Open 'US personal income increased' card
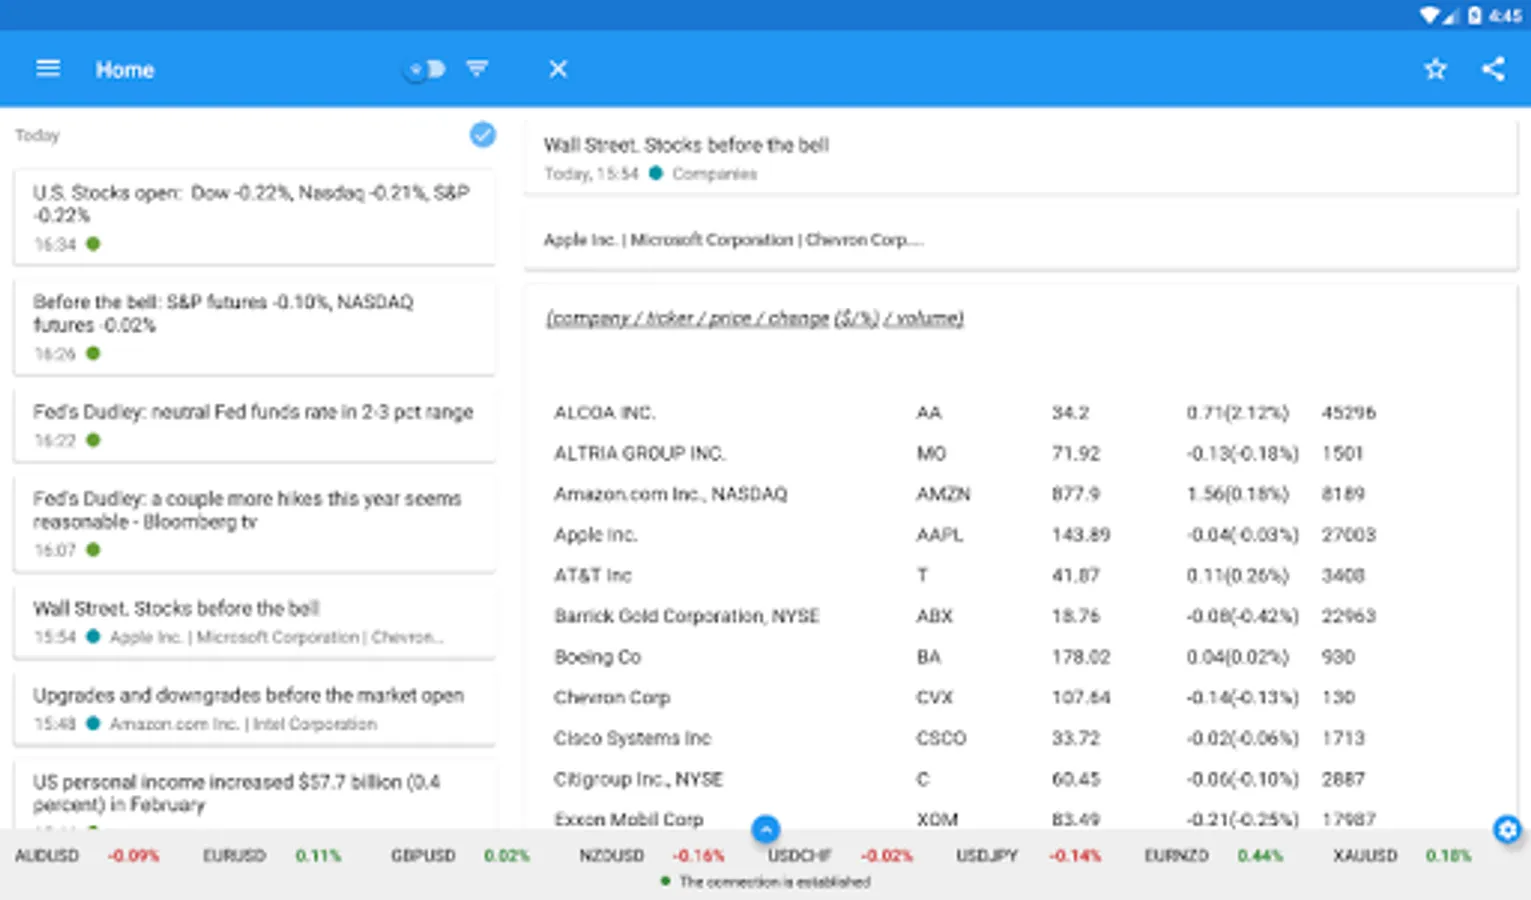Image resolution: width=1531 pixels, height=900 pixels. click(254, 794)
